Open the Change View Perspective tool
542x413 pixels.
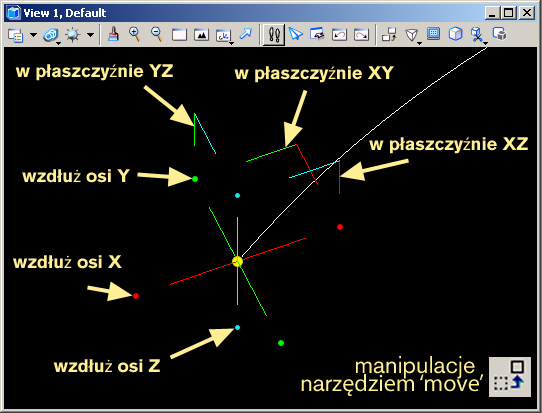412,35
